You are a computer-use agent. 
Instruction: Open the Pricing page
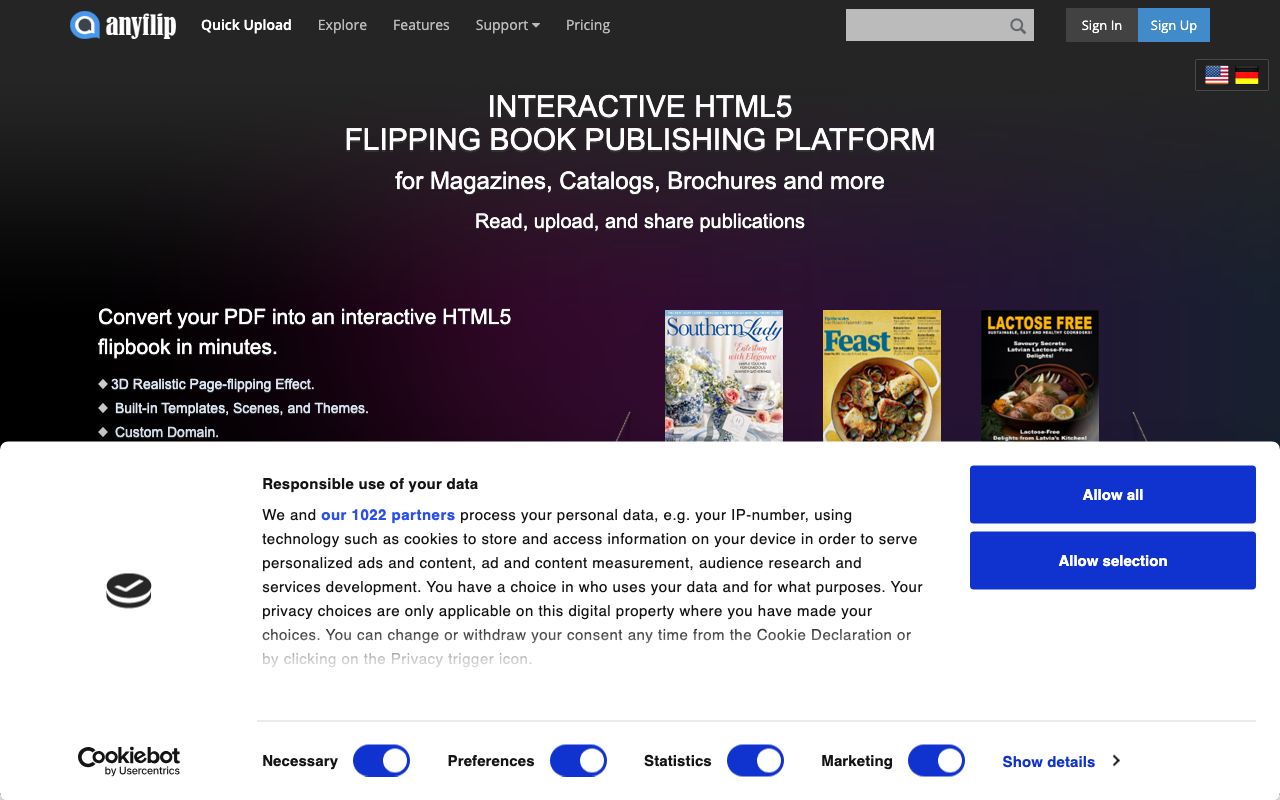click(588, 25)
